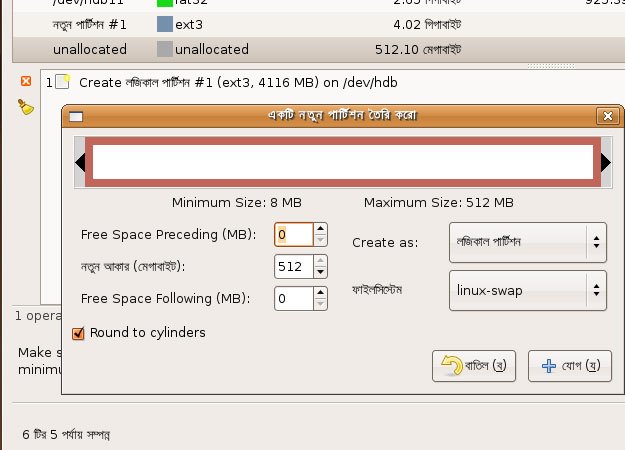Open the Create as partition type dropdown
Image resolution: width=625 pixels, height=450 pixels.
[528, 242]
